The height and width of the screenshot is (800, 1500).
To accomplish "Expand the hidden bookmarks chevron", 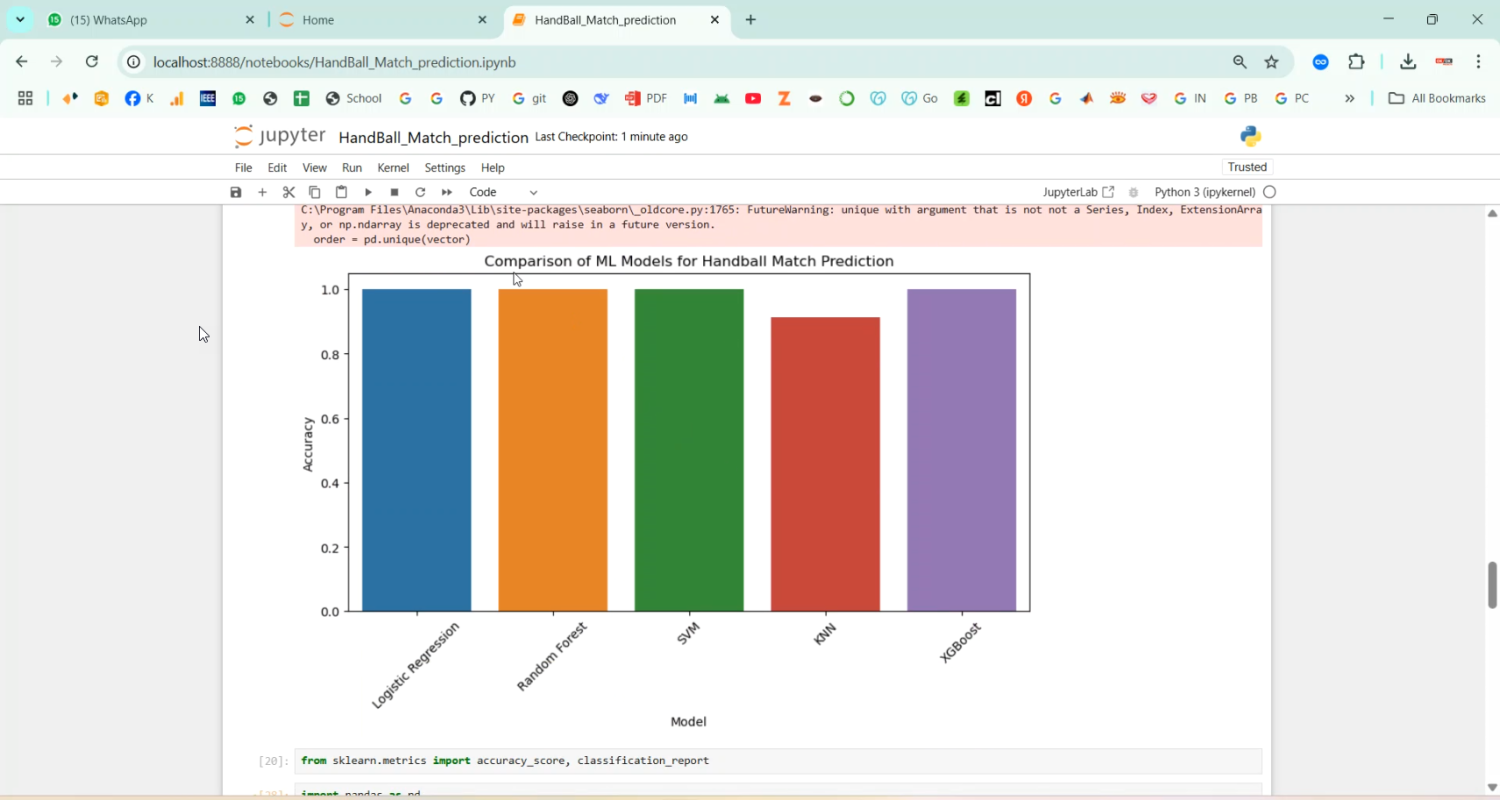I will click(x=1349, y=98).
